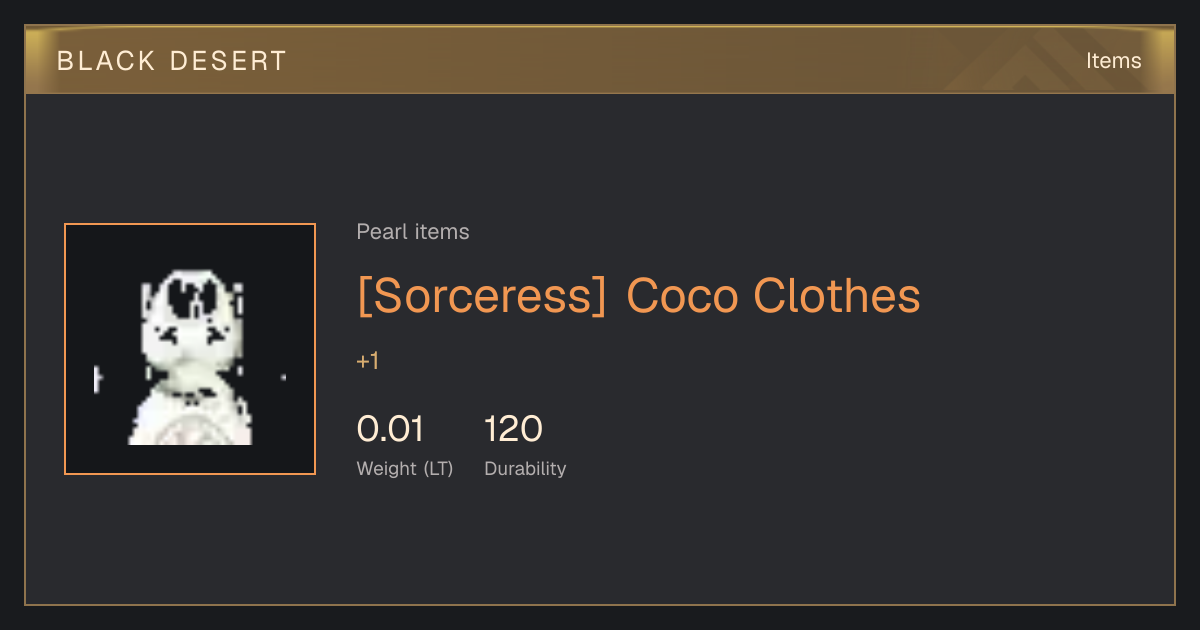Select the 0.01 weight value

390,429
